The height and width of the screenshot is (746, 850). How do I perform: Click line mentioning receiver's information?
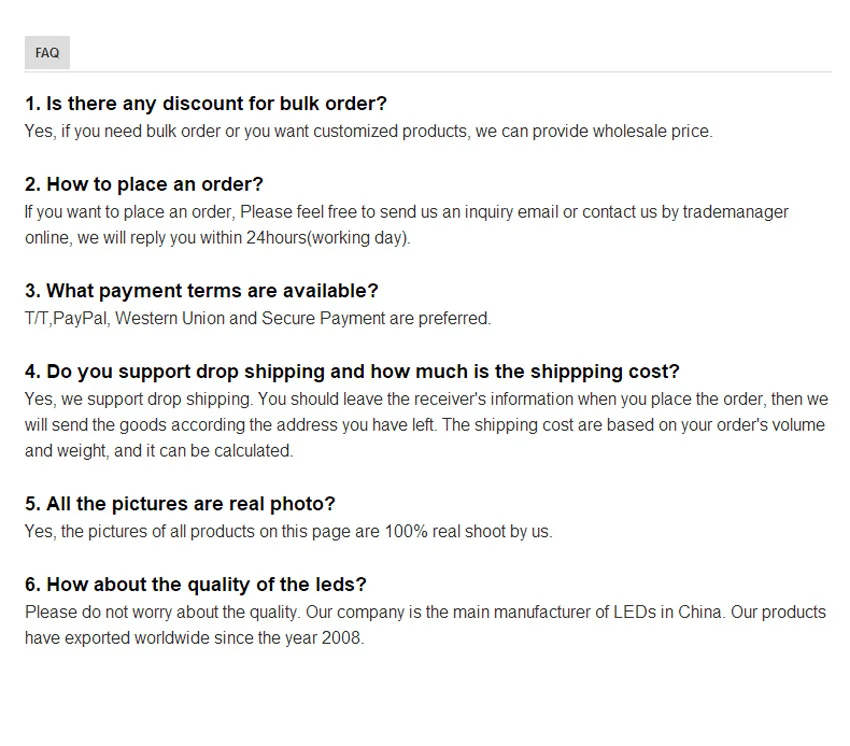click(x=427, y=399)
